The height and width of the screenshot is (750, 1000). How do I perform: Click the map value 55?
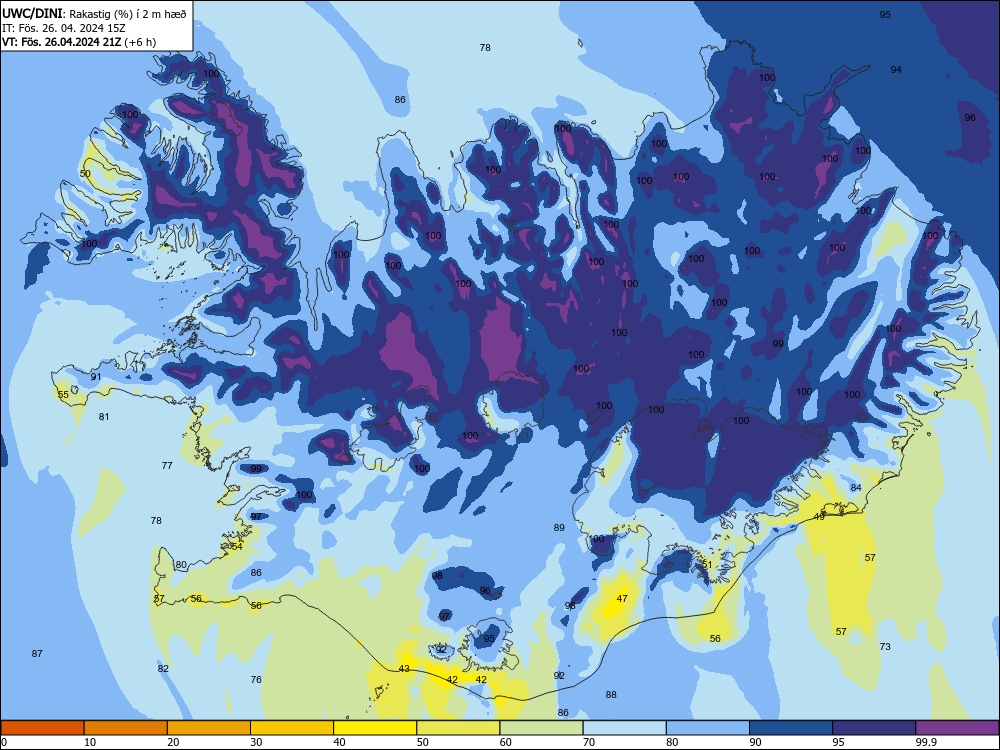62,395
